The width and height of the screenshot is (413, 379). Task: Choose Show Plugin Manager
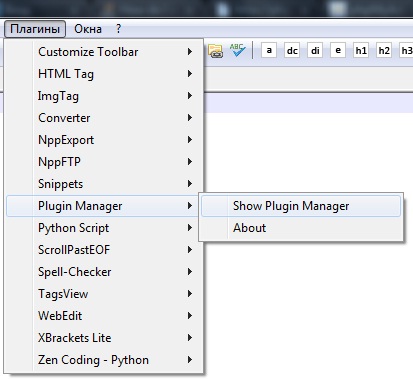[301, 206]
